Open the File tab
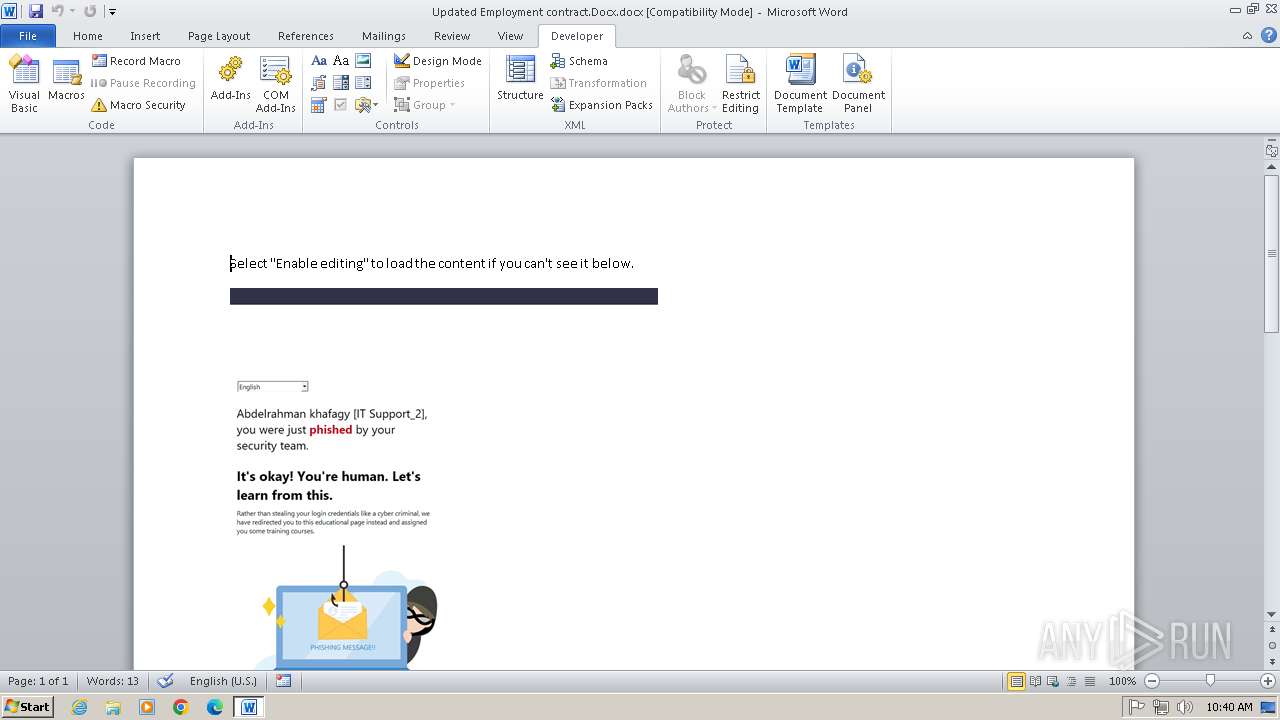The image size is (1280, 720). click(28, 36)
